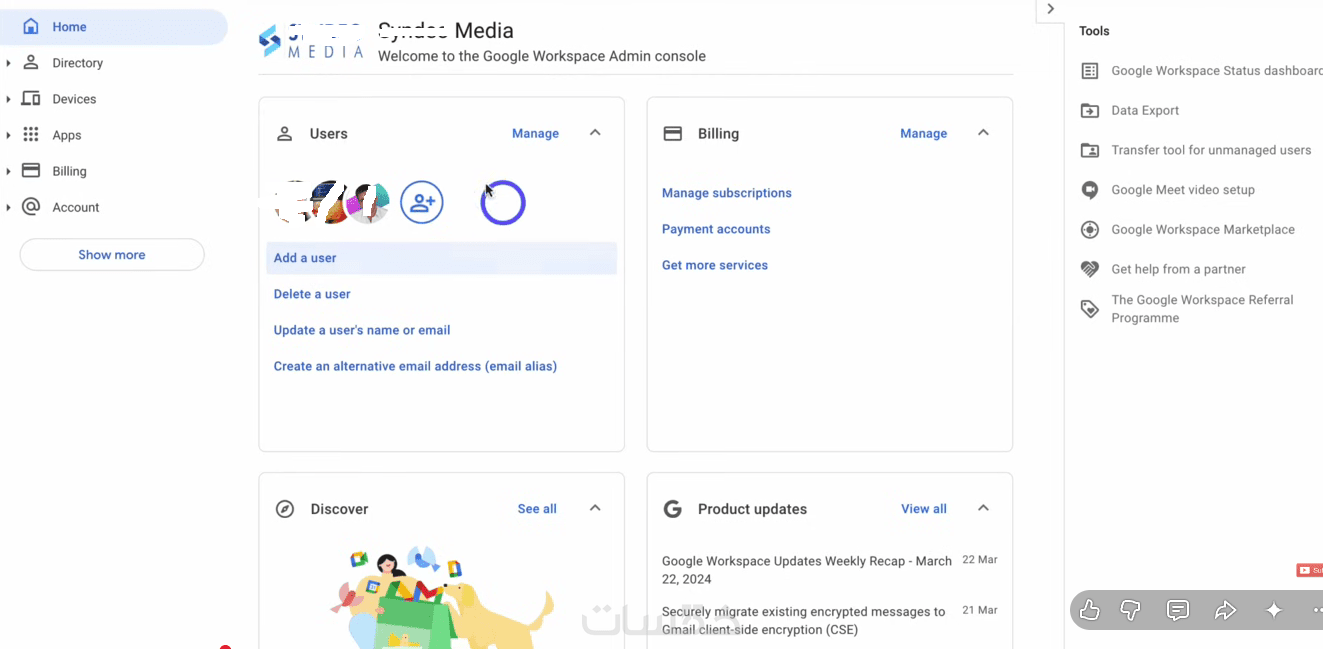1323x649 pixels.
Task: Click the Billing card header icon
Action: 673,133
